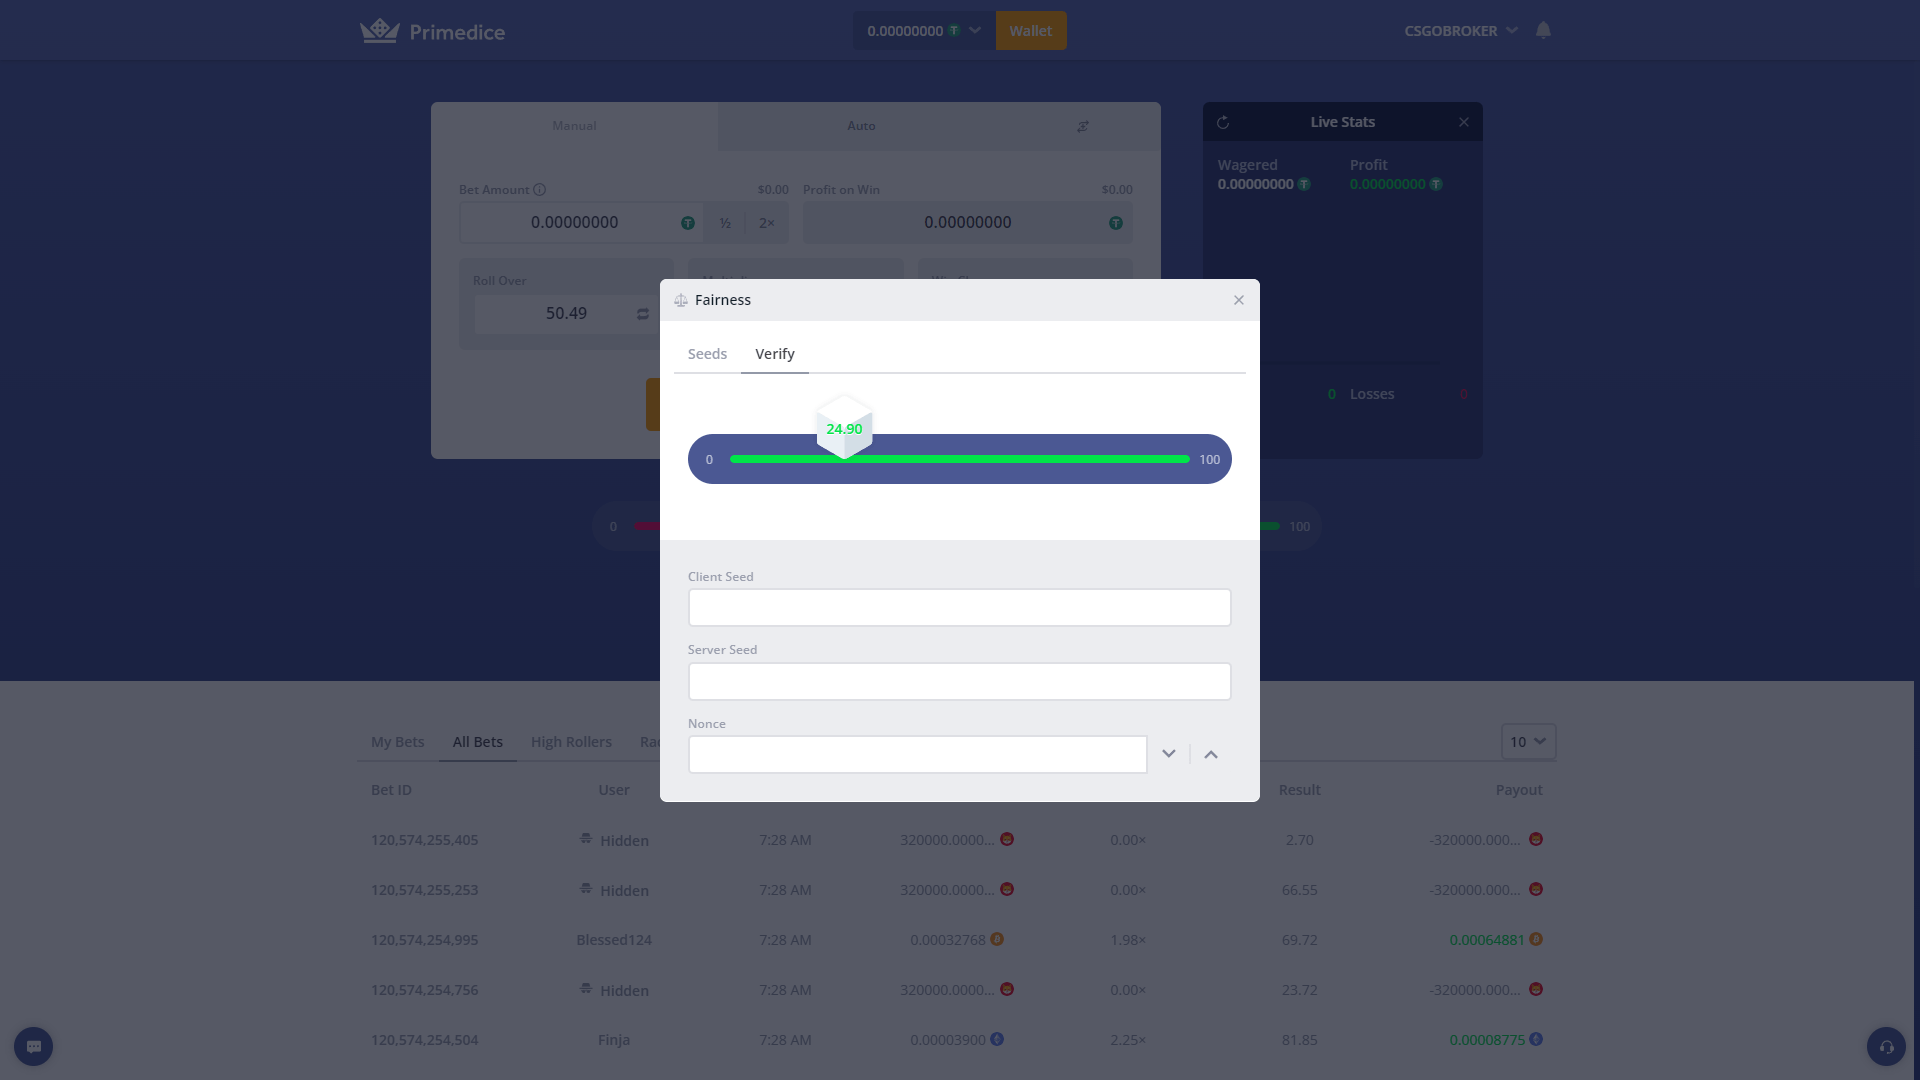The image size is (1920, 1080).
Task: Open the settings icon beside the Auto tab
Action: [x=1083, y=126]
